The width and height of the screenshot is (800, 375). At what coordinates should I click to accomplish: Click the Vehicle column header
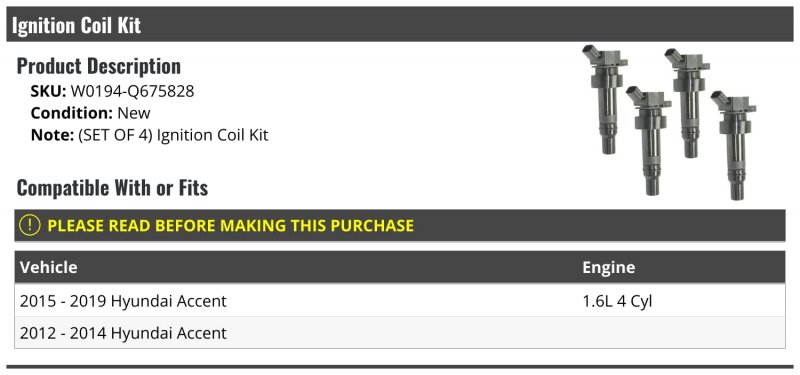tap(48, 267)
